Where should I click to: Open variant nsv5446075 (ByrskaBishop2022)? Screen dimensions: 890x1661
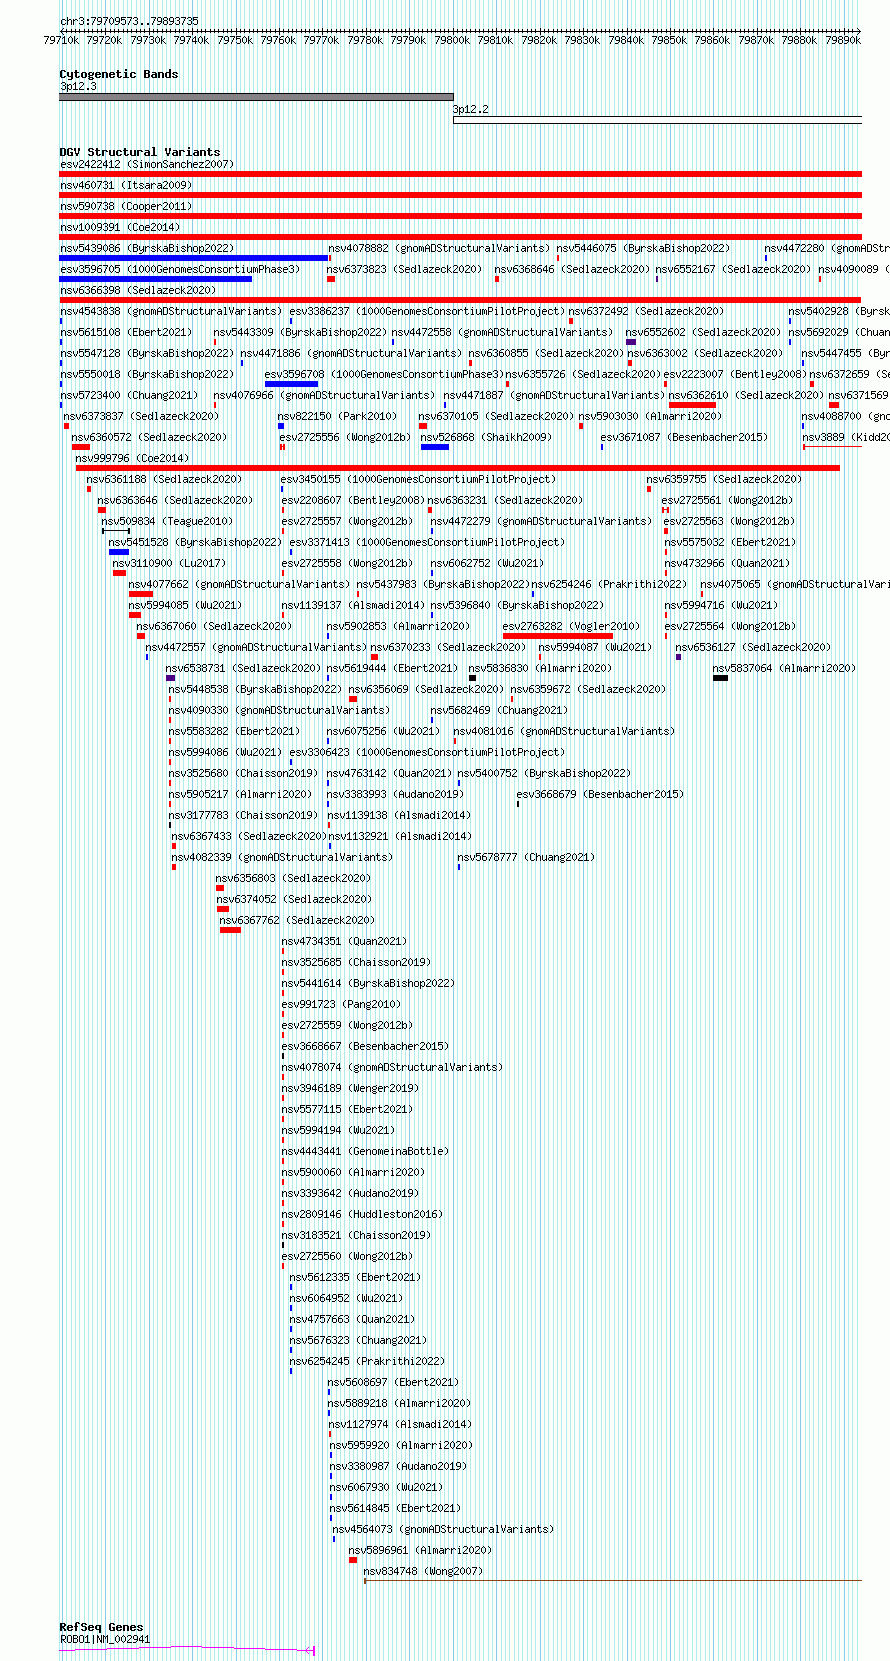tap(643, 248)
